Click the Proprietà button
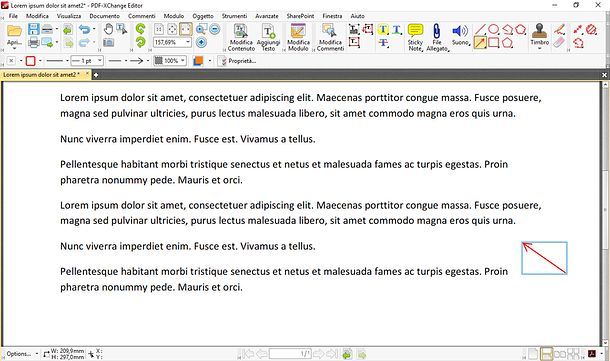Image resolution: width=610 pixels, height=361 pixels. tap(237, 61)
